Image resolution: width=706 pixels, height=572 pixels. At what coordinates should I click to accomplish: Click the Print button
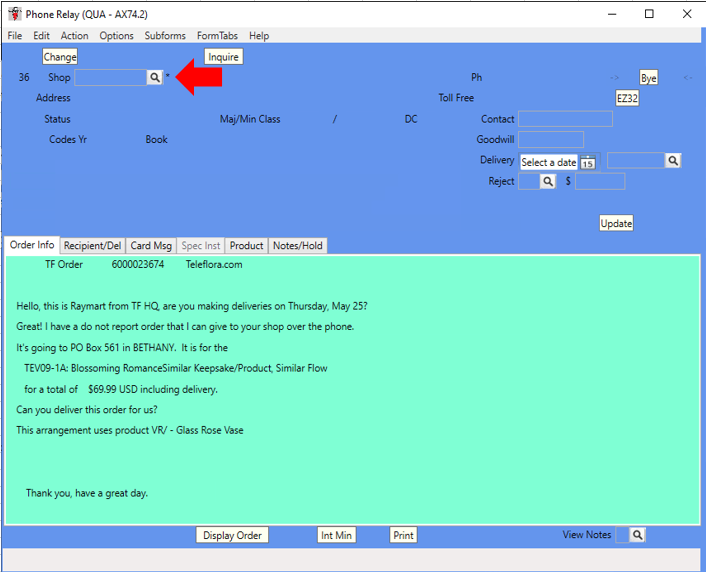click(403, 535)
